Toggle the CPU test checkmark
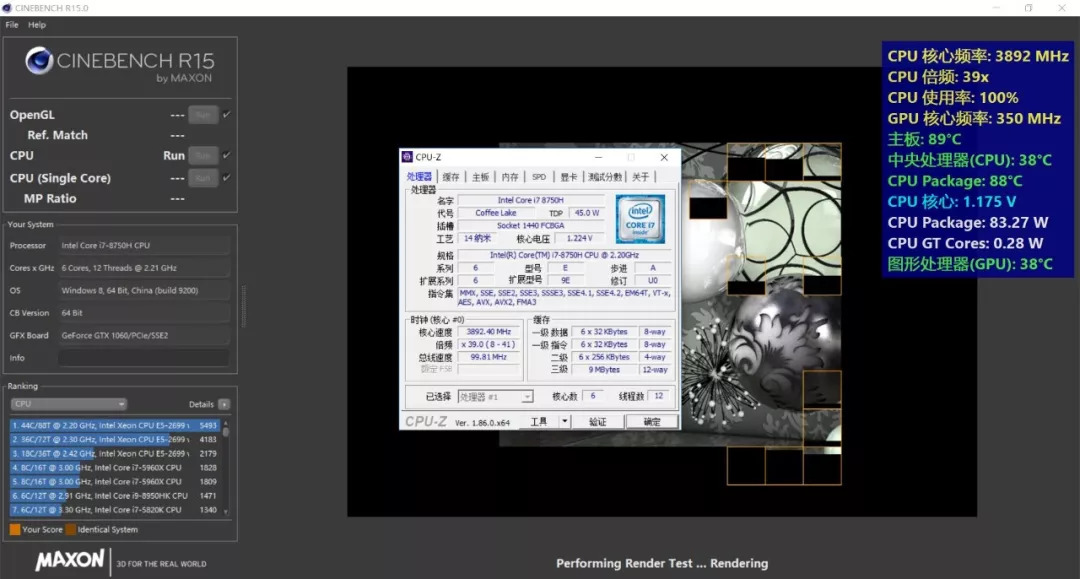 click(x=224, y=155)
